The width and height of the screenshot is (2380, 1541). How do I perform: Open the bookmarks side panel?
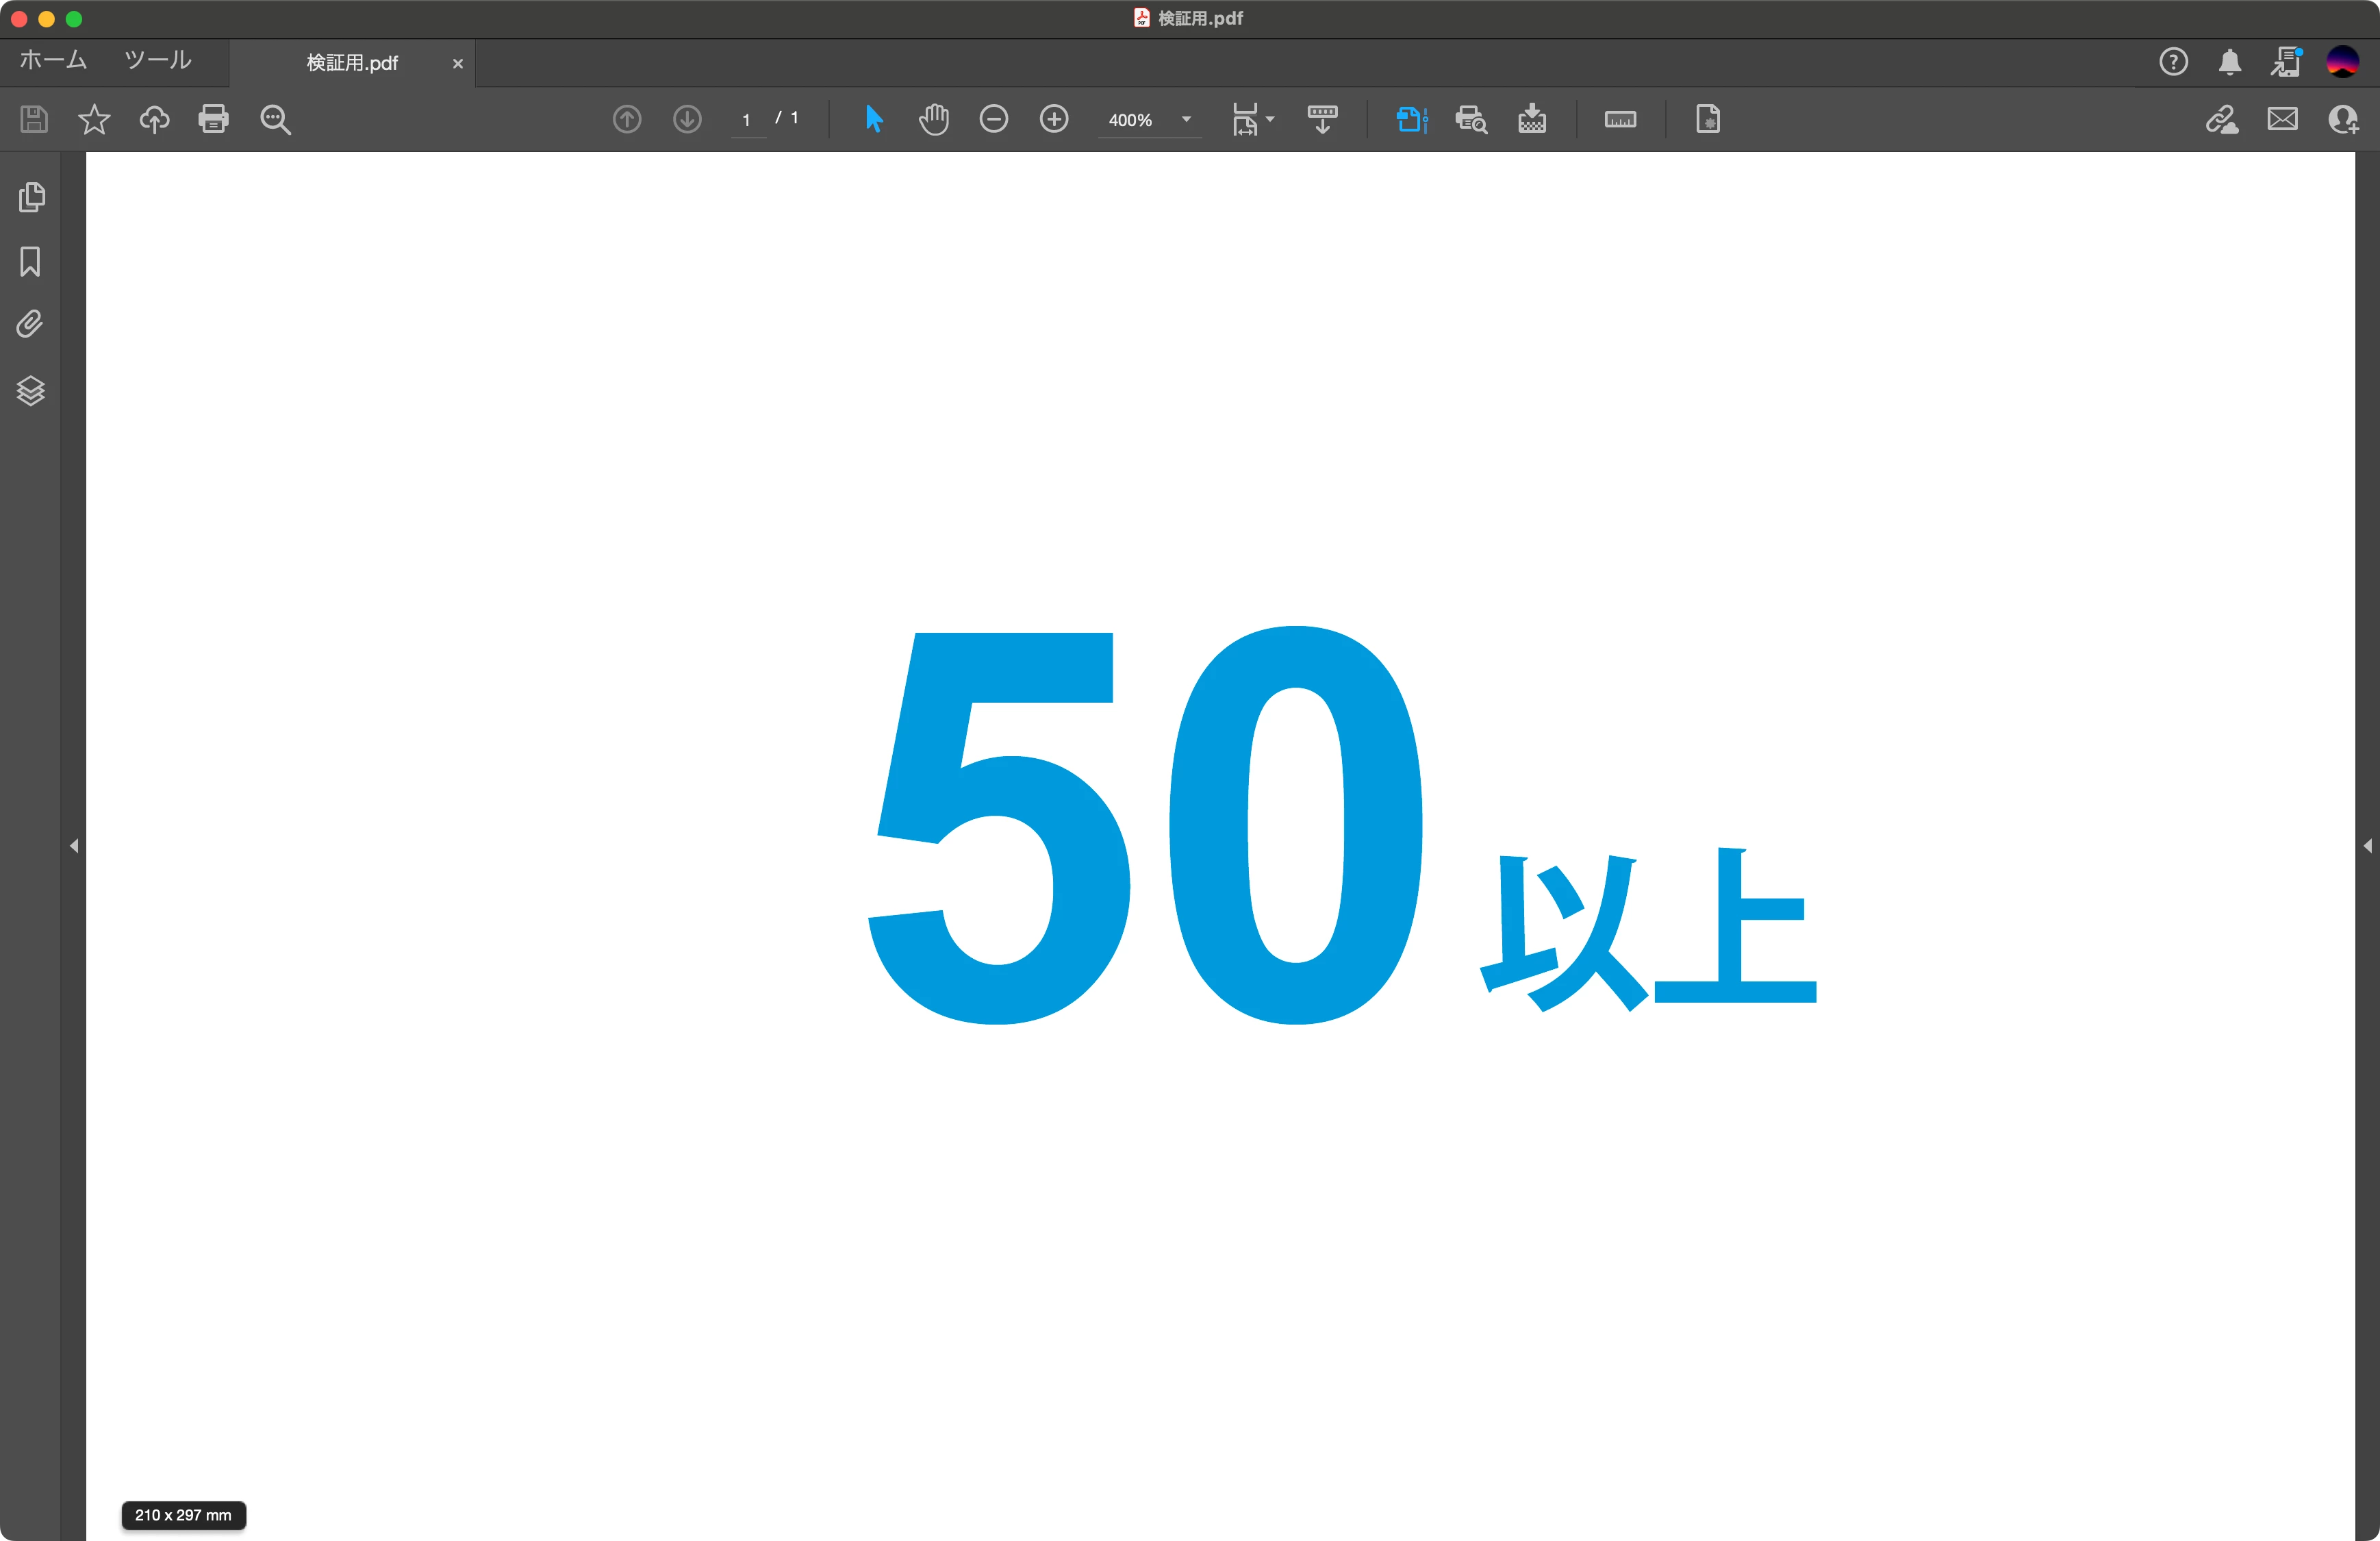coord(31,262)
